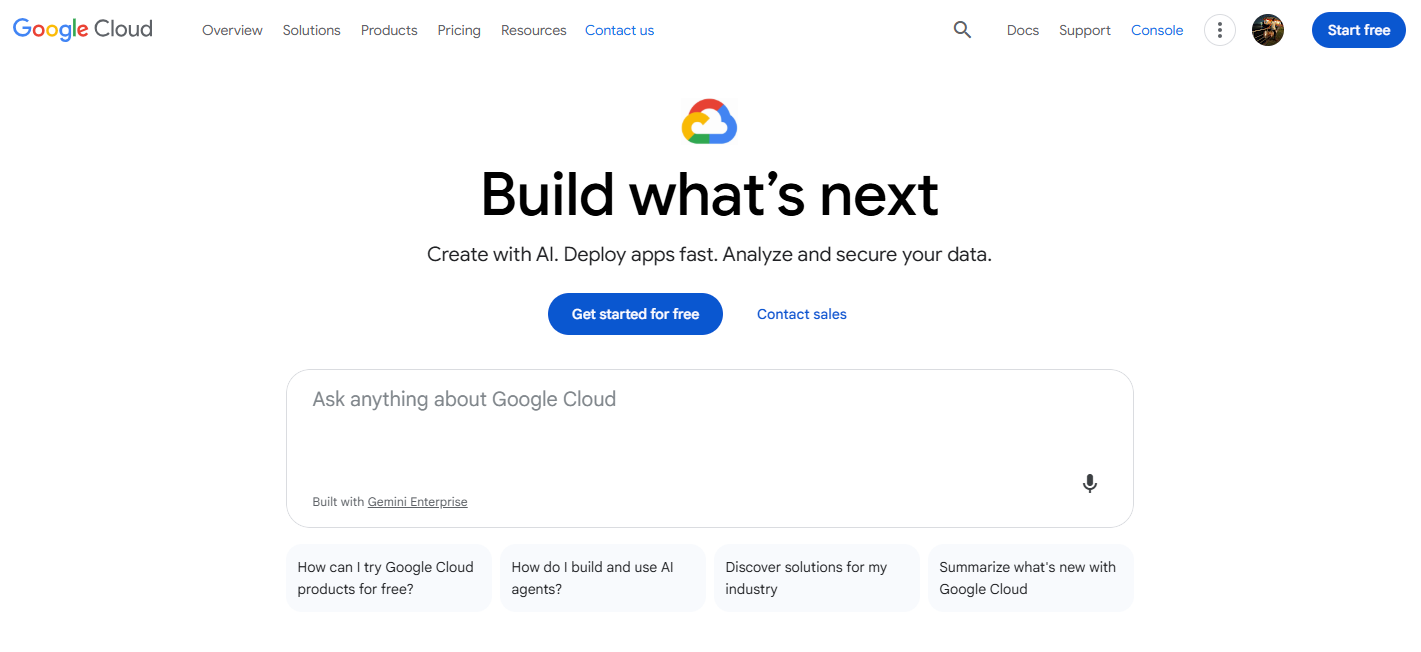Viewport: 1421px width, 652px height.
Task: Select the Contact sales link
Action: (801, 314)
